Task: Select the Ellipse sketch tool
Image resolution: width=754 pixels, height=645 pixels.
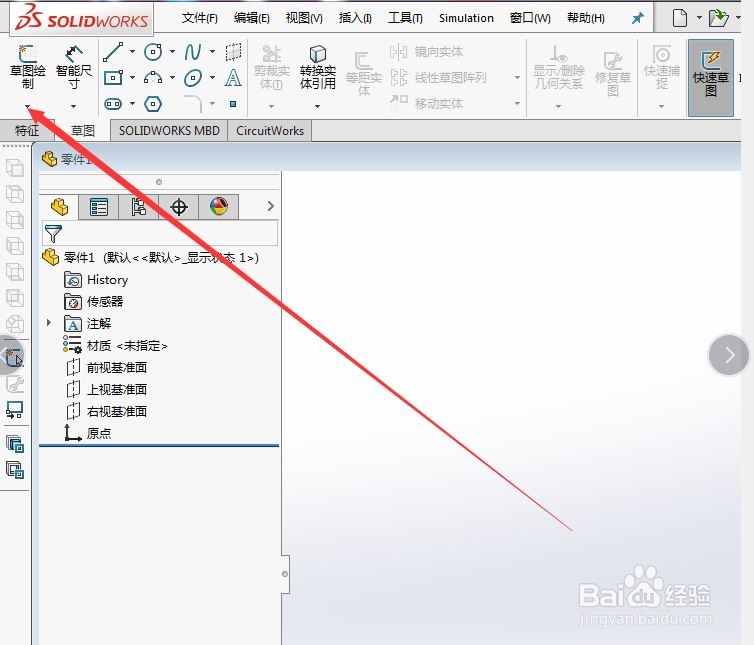Action: pyautogui.click(x=193, y=77)
